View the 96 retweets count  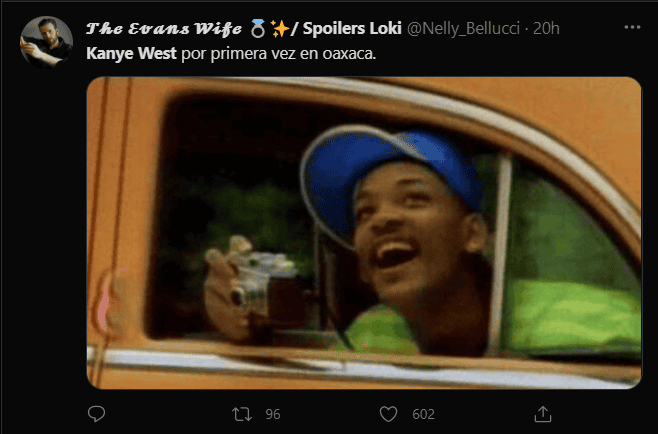pos(273,414)
